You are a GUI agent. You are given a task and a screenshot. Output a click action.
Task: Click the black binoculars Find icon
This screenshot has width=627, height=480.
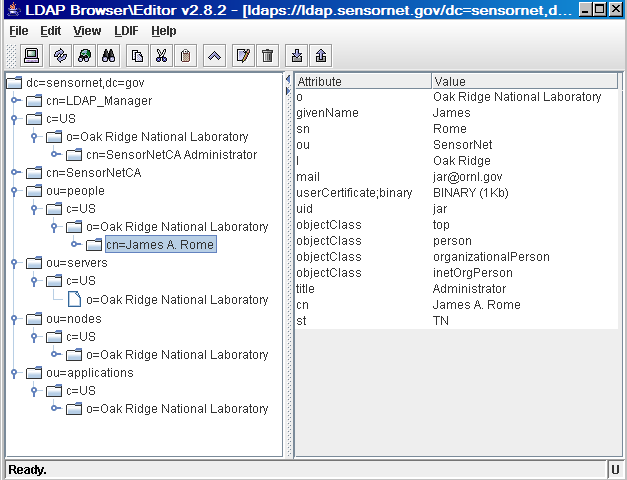110,56
